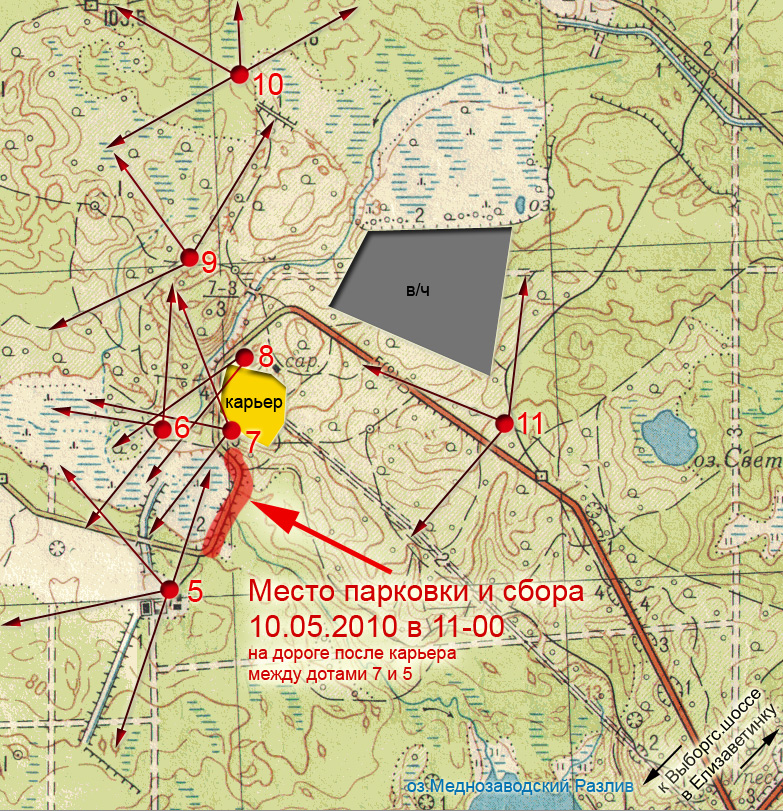Select the red marker dot for bunker 6
Image resolution: width=783 pixels, height=811 pixels.
163,429
